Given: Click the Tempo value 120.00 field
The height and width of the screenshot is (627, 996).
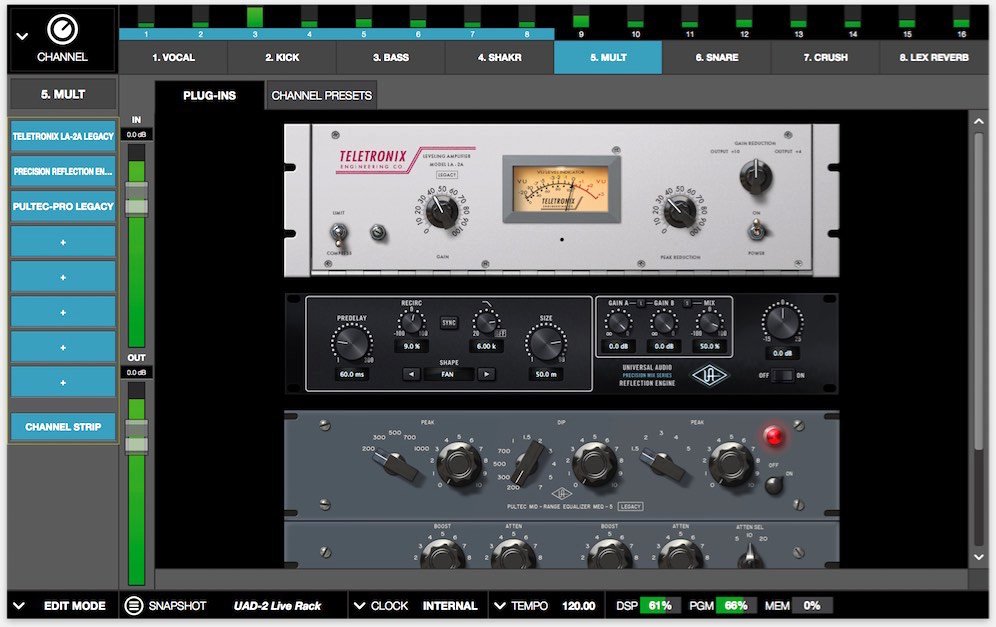Looking at the screenshot, I should point(579,605).
